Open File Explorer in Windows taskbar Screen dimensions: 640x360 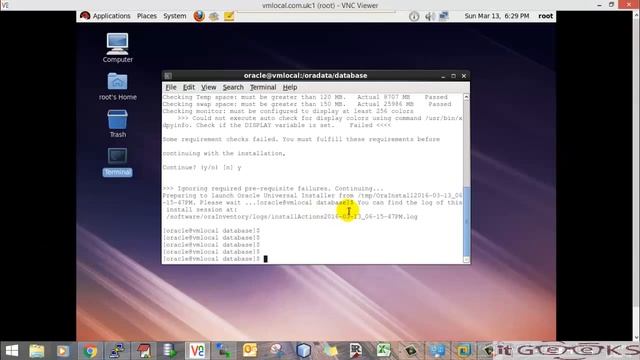[37, 351]
